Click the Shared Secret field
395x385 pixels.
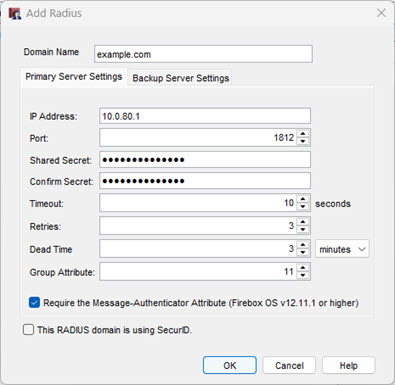click(x=205, y=160)
